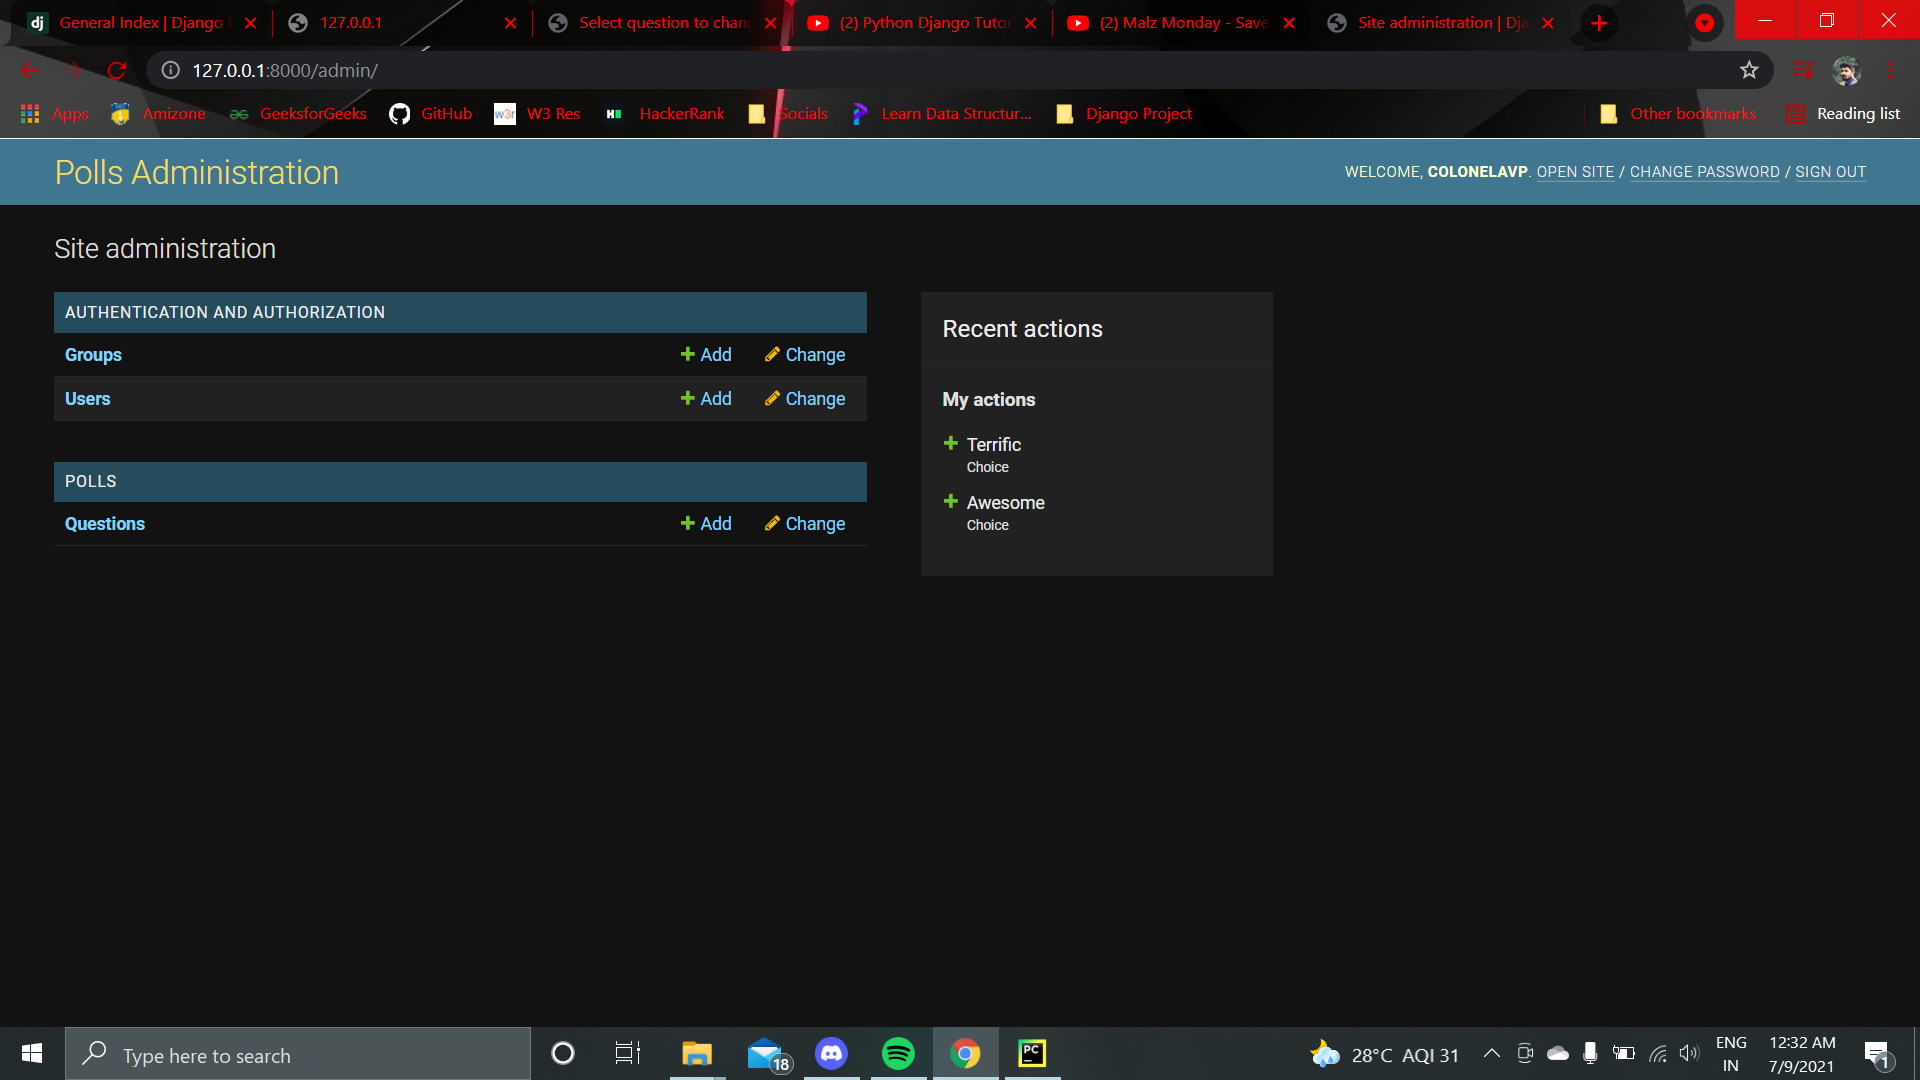Open Spotify from the taskbar

pyautogui.click(x=898, y=1053)
